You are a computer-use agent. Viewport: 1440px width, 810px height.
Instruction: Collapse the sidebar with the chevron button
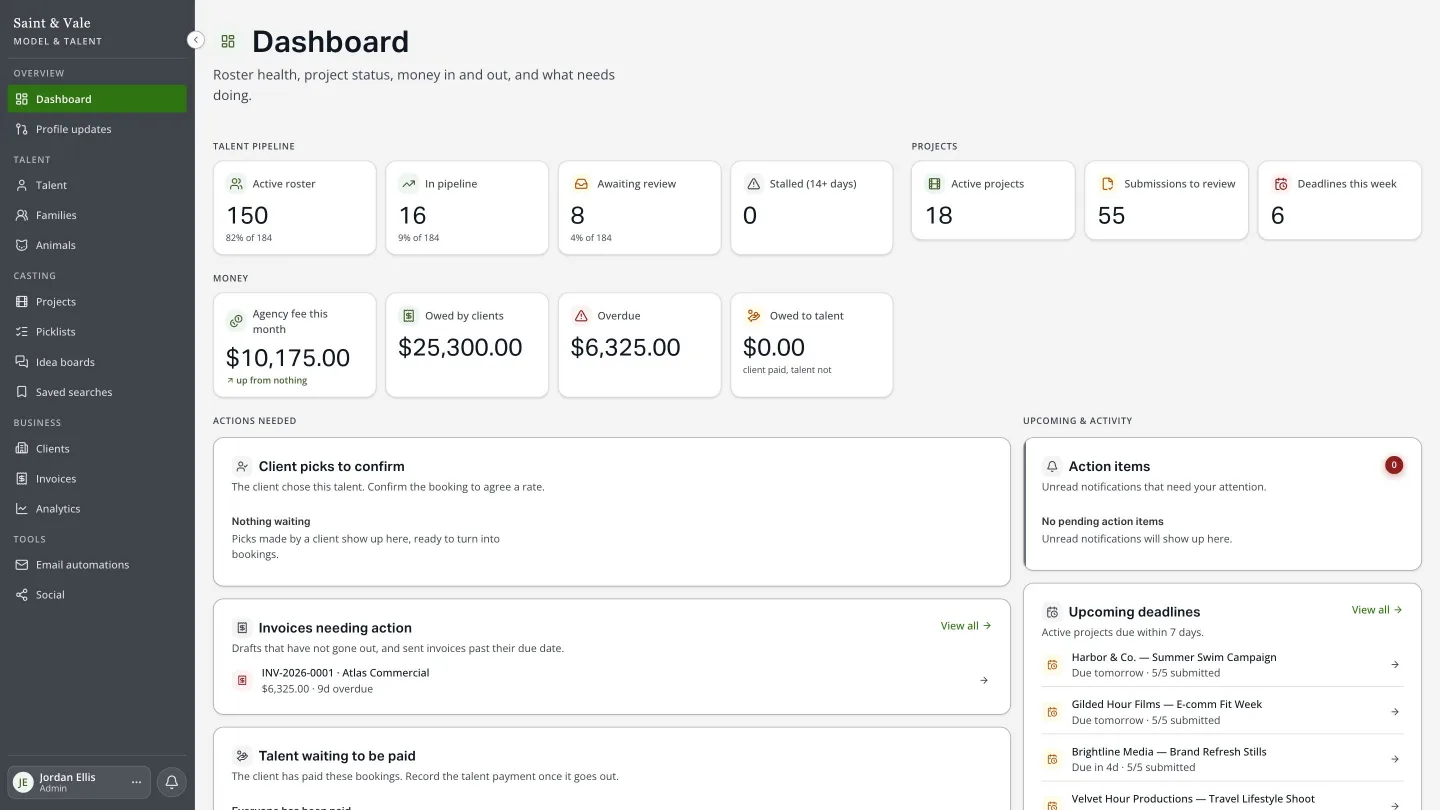click(x=196, y=40)
